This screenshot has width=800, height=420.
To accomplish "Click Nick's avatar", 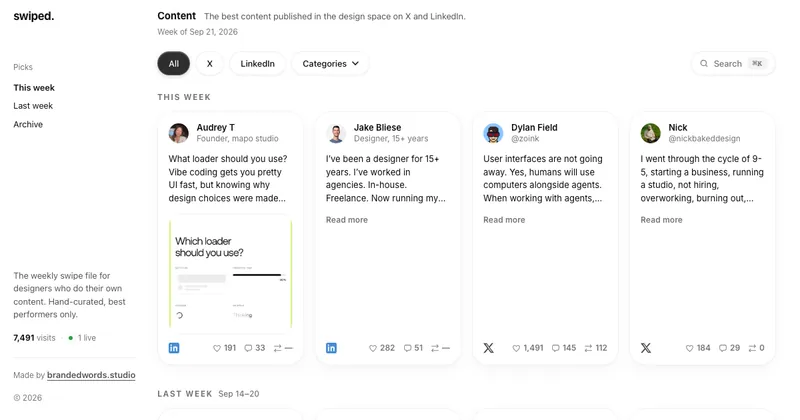I will pos(651,133).
